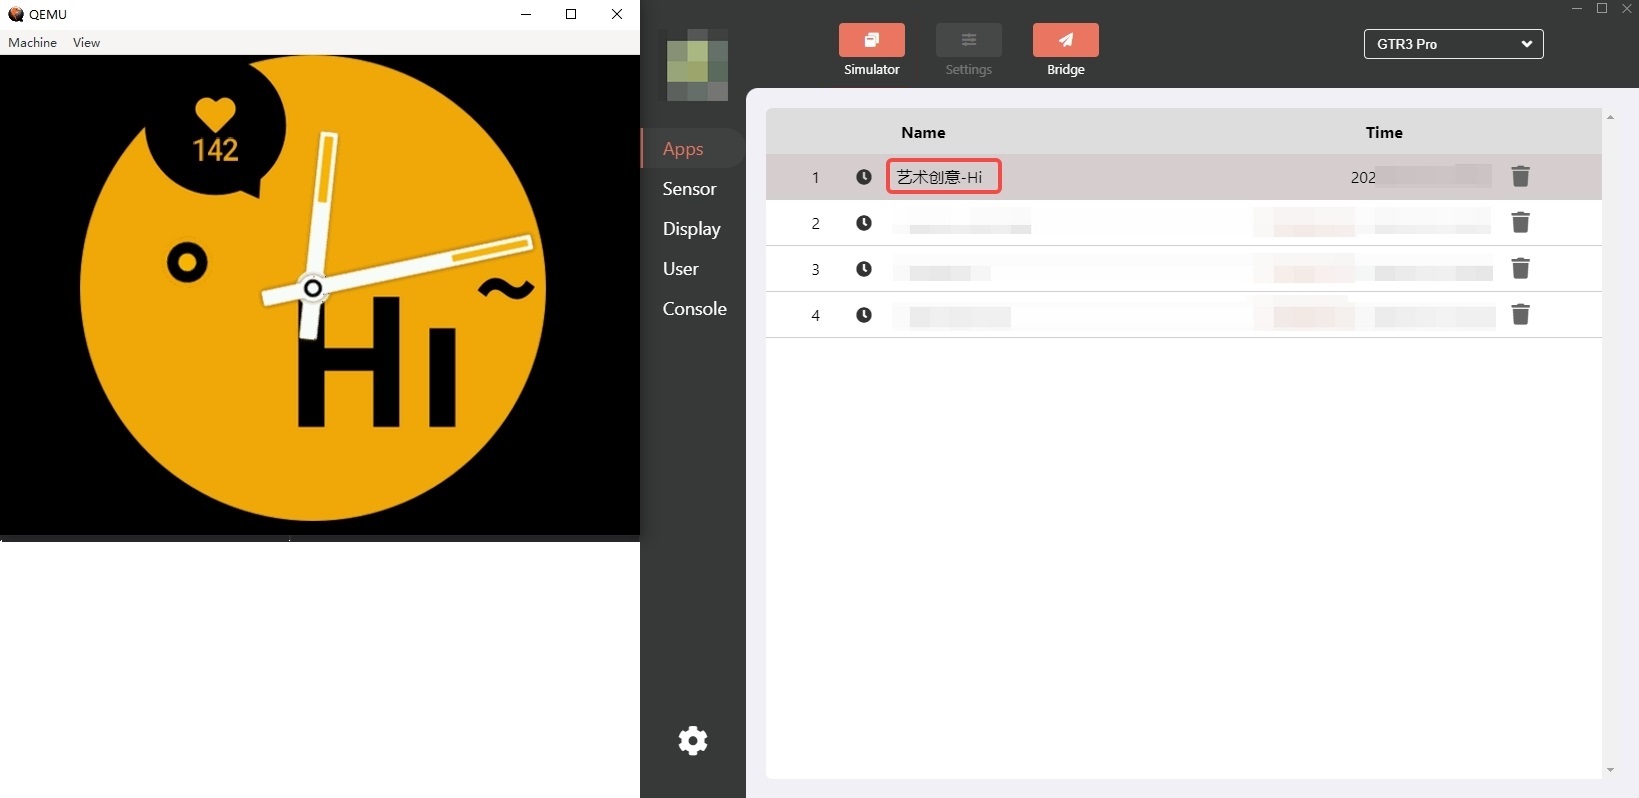Open the QEMU View menu
Image resolution: width=1639 pixels, height=798 pixels.
coord(86,43)
